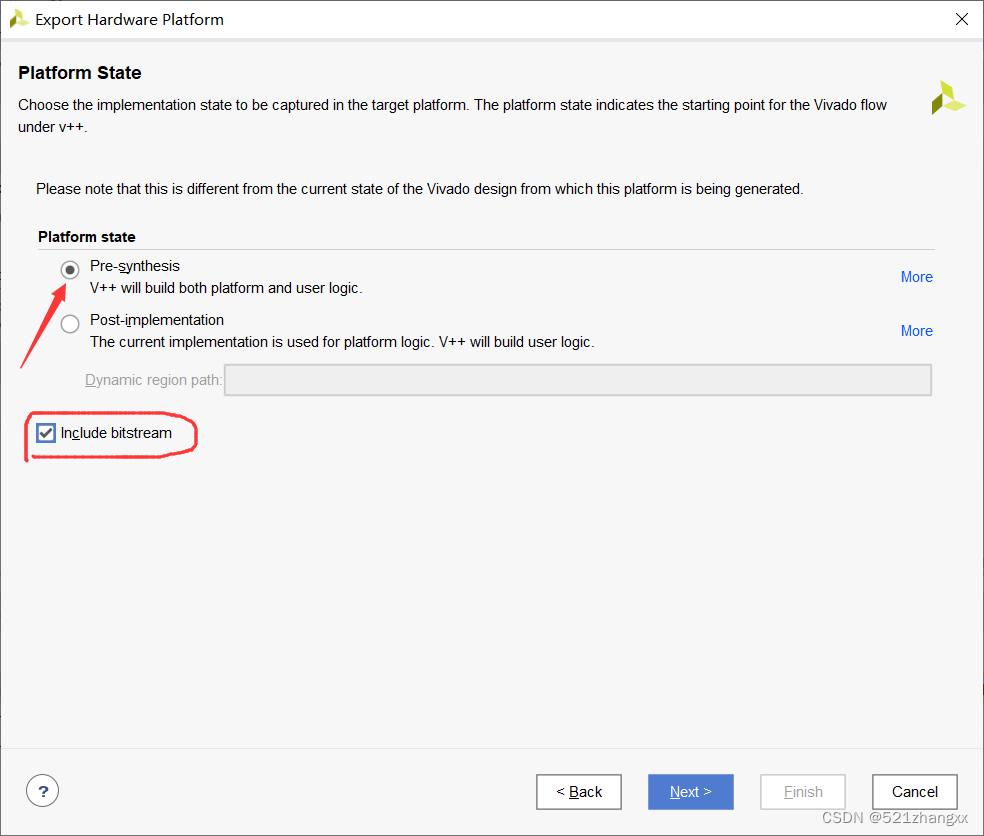Close the Export Hardware Platform dialog
Viewport: 984px width, 836px height.
961,19
